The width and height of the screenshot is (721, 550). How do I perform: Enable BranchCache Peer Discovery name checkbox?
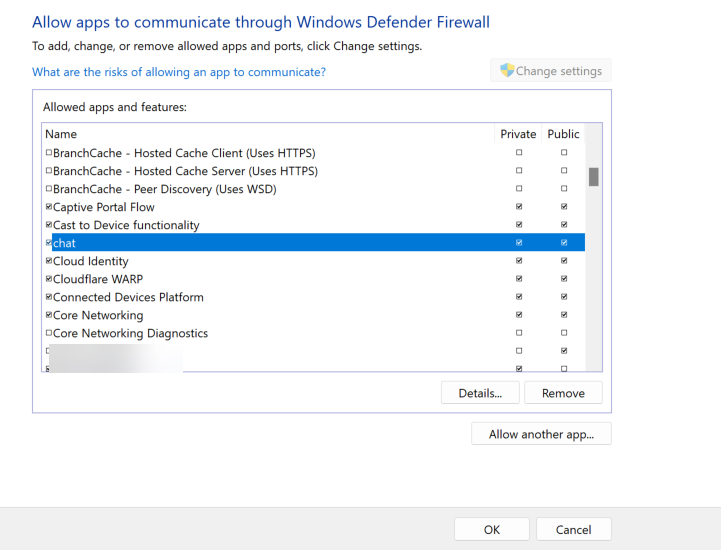pyautogui.click(x=49, y=189)
